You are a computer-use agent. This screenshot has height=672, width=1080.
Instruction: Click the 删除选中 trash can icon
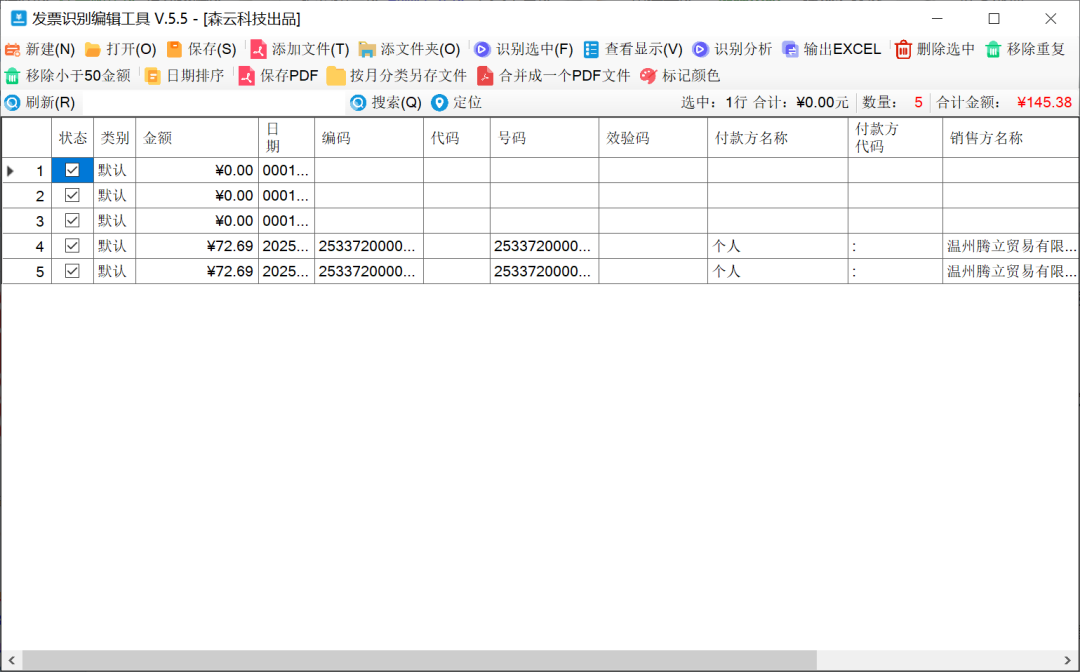(x=904, y=49)
